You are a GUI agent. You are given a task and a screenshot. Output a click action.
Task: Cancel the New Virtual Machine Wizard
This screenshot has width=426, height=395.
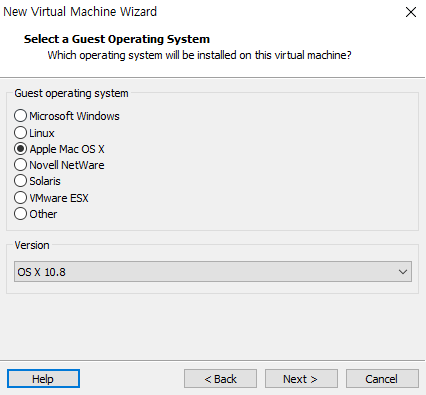pyautogui.click(x=382, y=379)
